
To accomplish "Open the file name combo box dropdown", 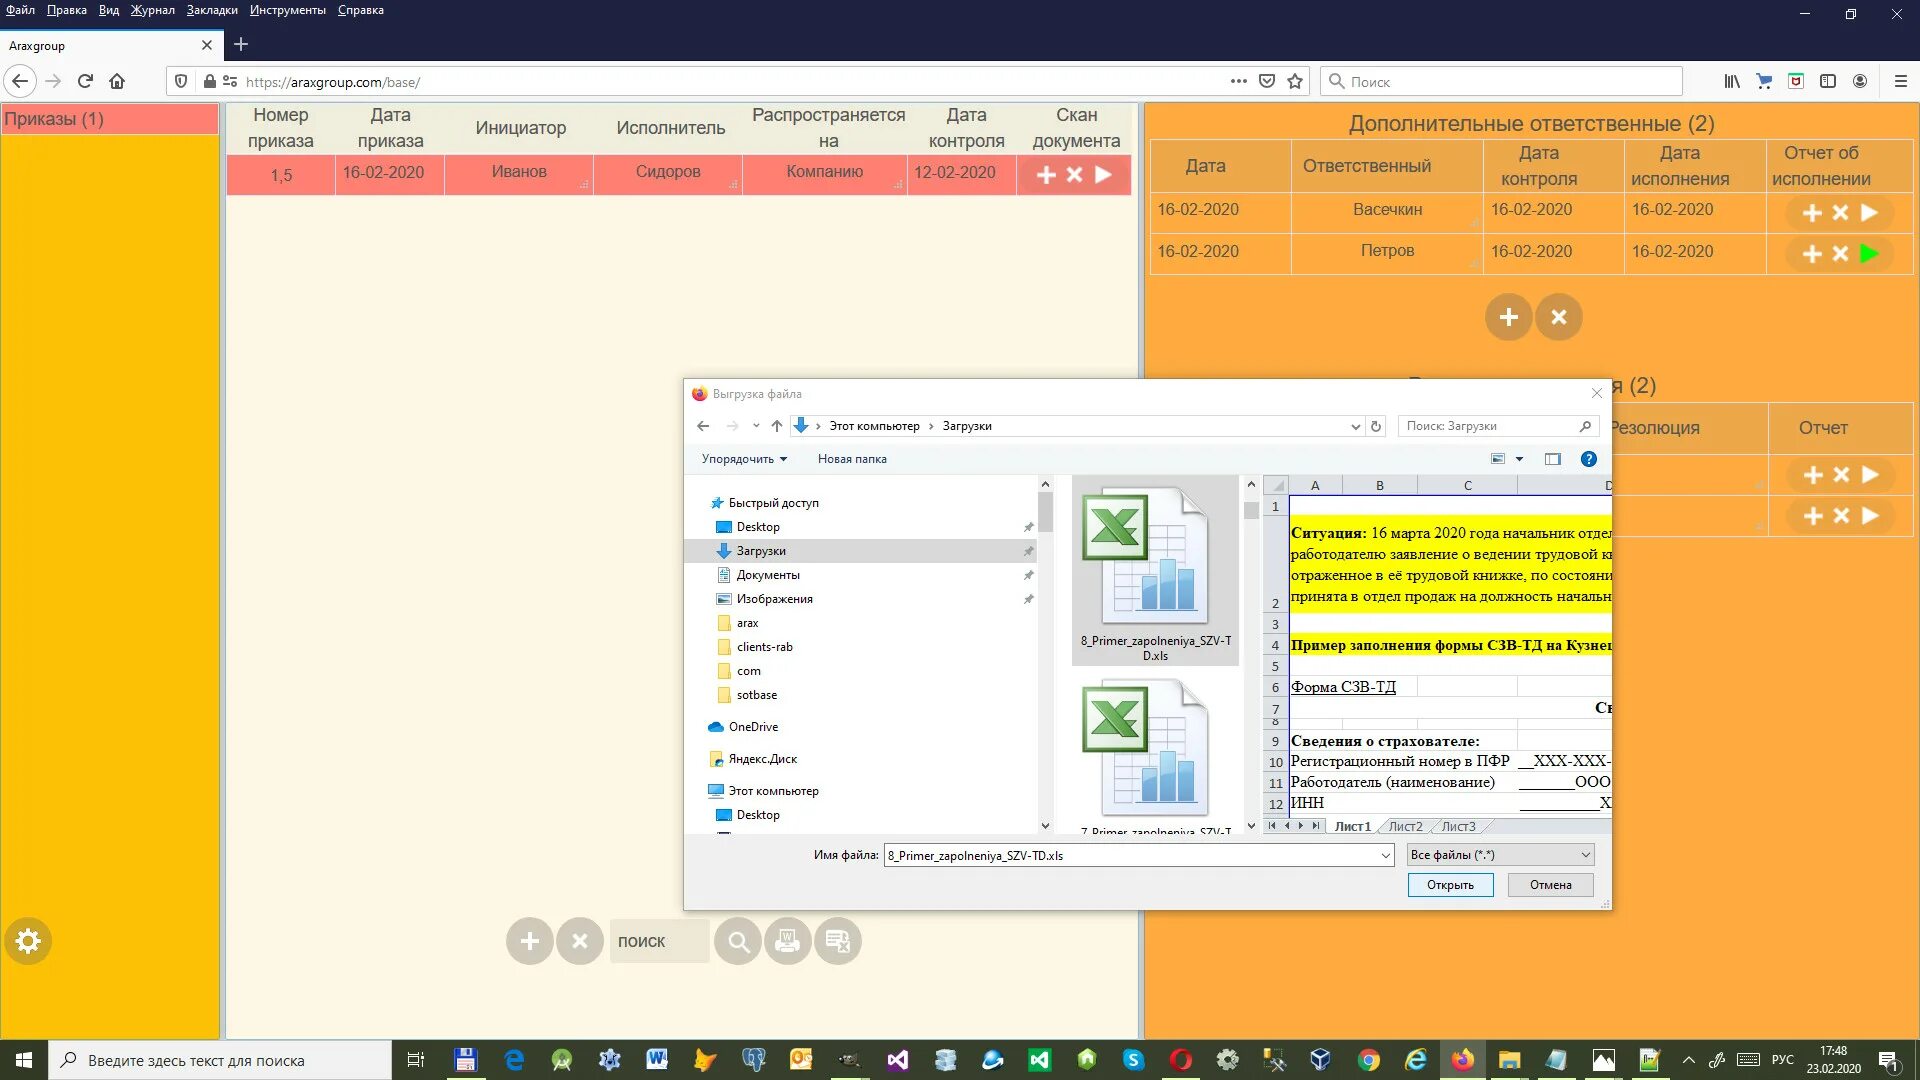I will (1385, 856).
